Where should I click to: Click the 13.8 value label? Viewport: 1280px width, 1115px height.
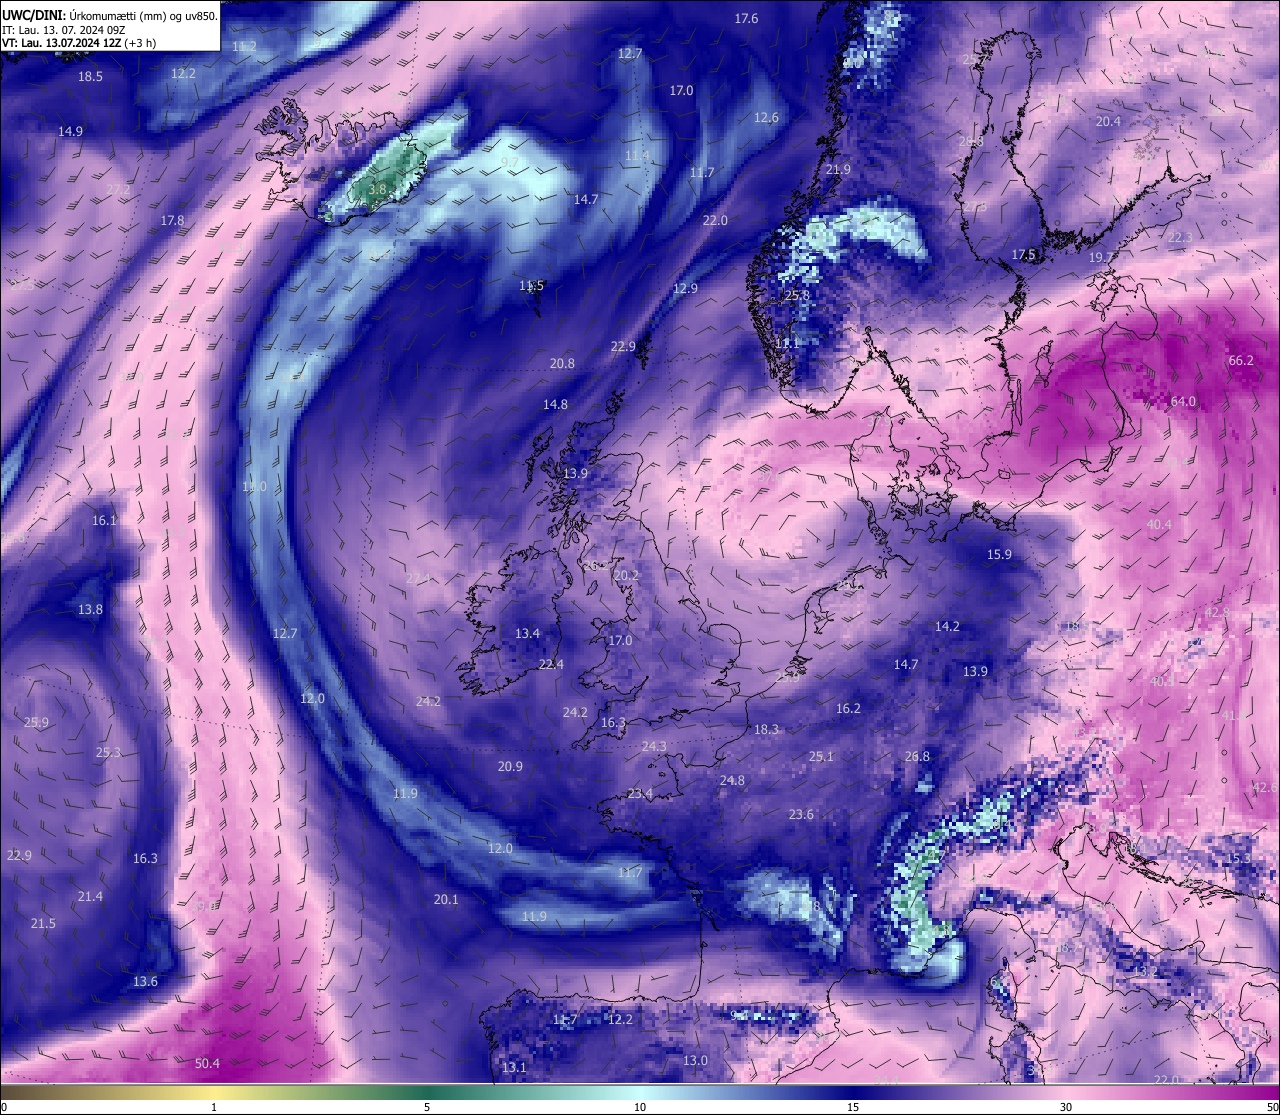tap(90, 609)
